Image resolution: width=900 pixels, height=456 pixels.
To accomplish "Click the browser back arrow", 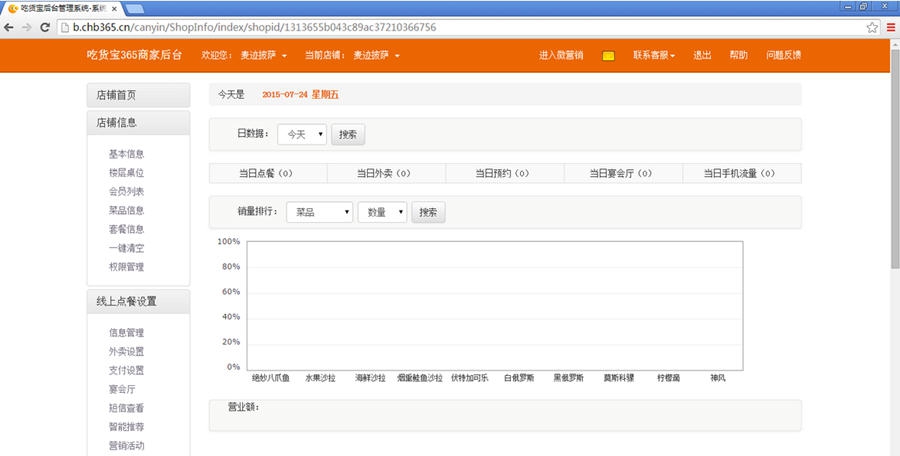I will [x=10, y=27].
